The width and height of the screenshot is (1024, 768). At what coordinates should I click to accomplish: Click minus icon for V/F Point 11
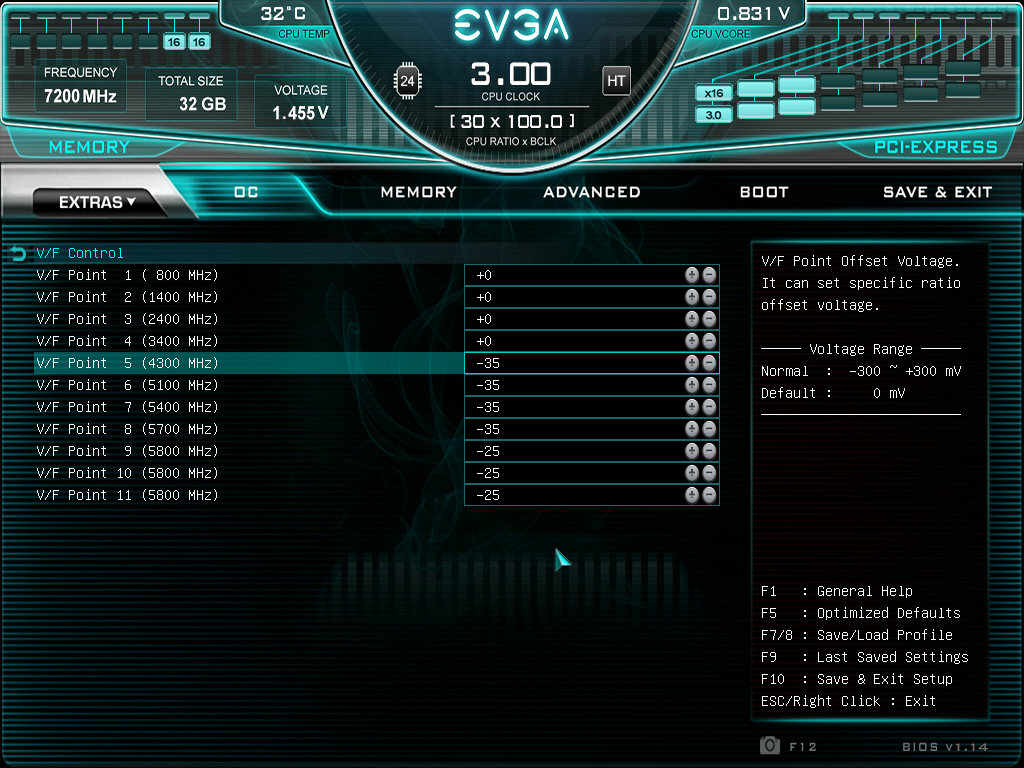[x=709, y=495]
